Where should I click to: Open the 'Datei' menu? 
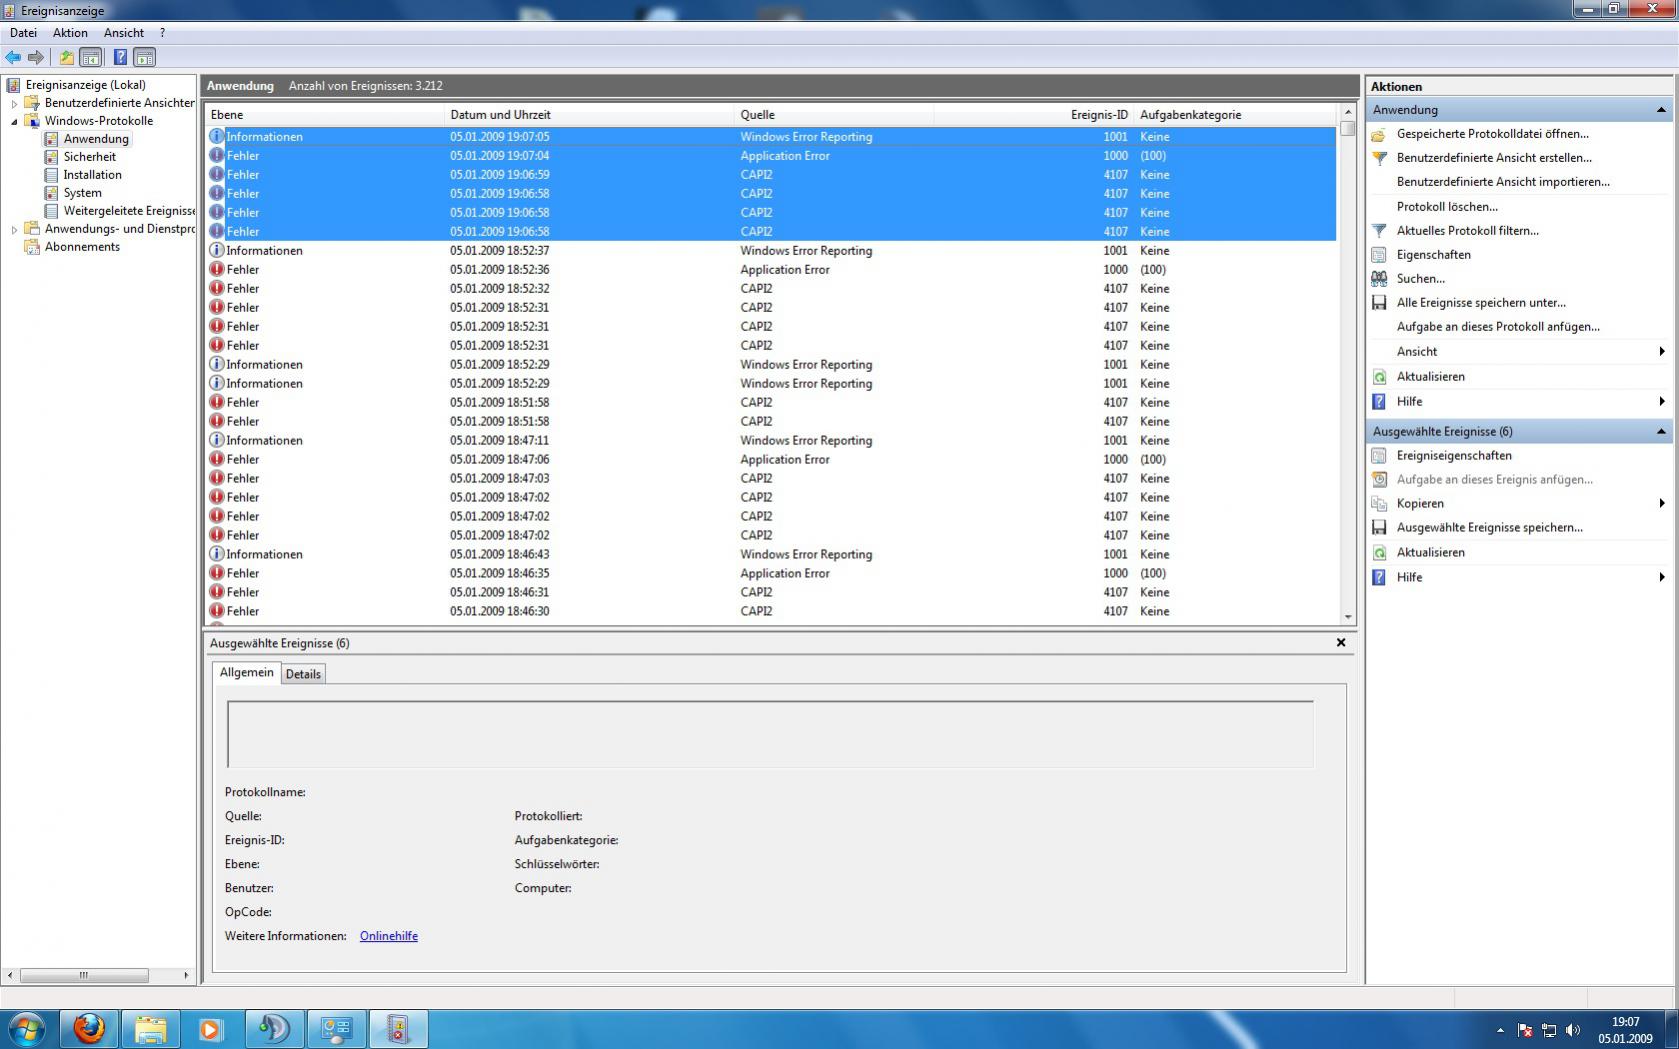click(23, 33)
